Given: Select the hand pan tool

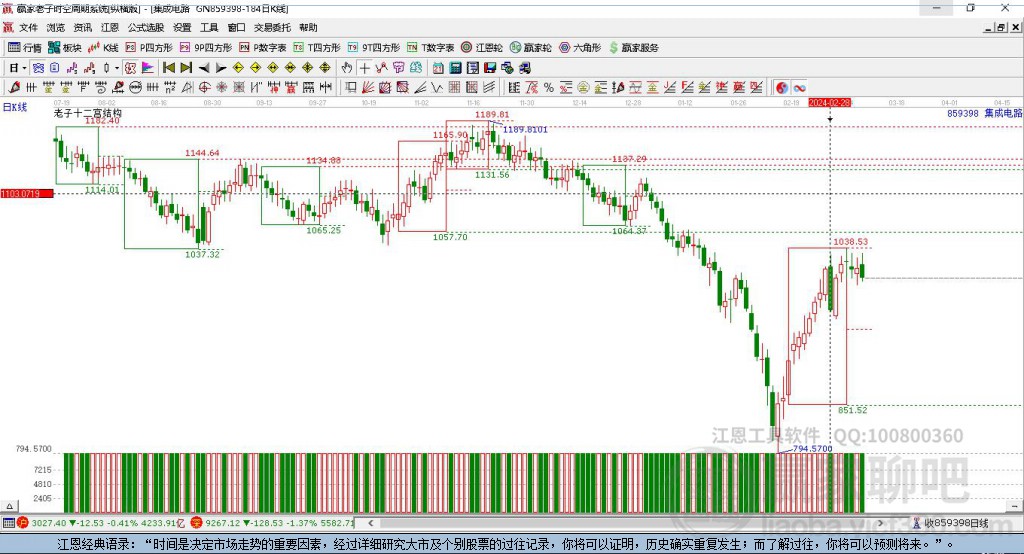Looking at the screenshot, I should pyautogui.click(x=347, y=68).
